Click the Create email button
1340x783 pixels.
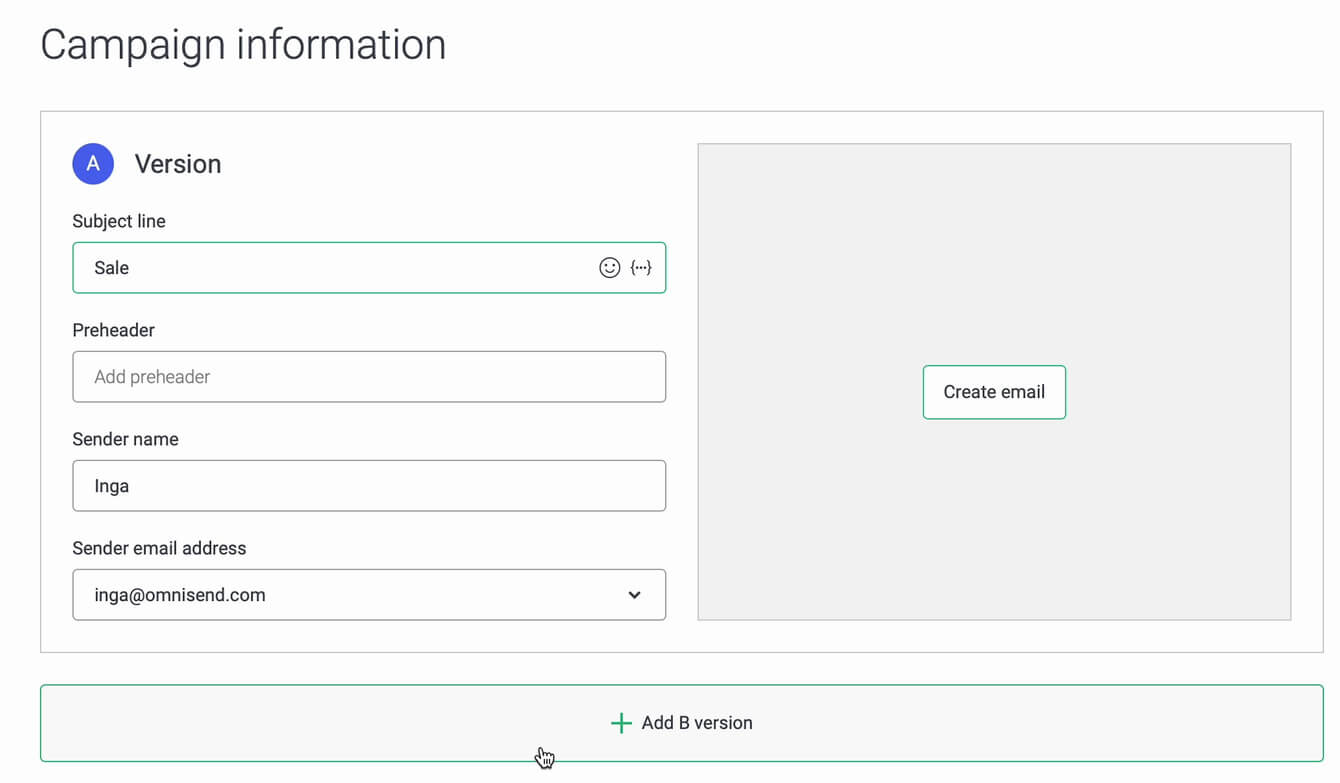tap(994, 392)
